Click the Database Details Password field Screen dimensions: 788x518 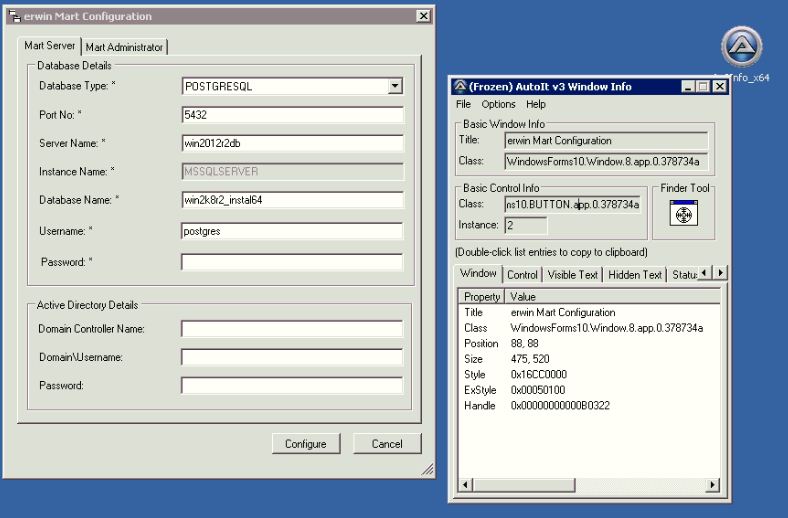click(292, 262)
